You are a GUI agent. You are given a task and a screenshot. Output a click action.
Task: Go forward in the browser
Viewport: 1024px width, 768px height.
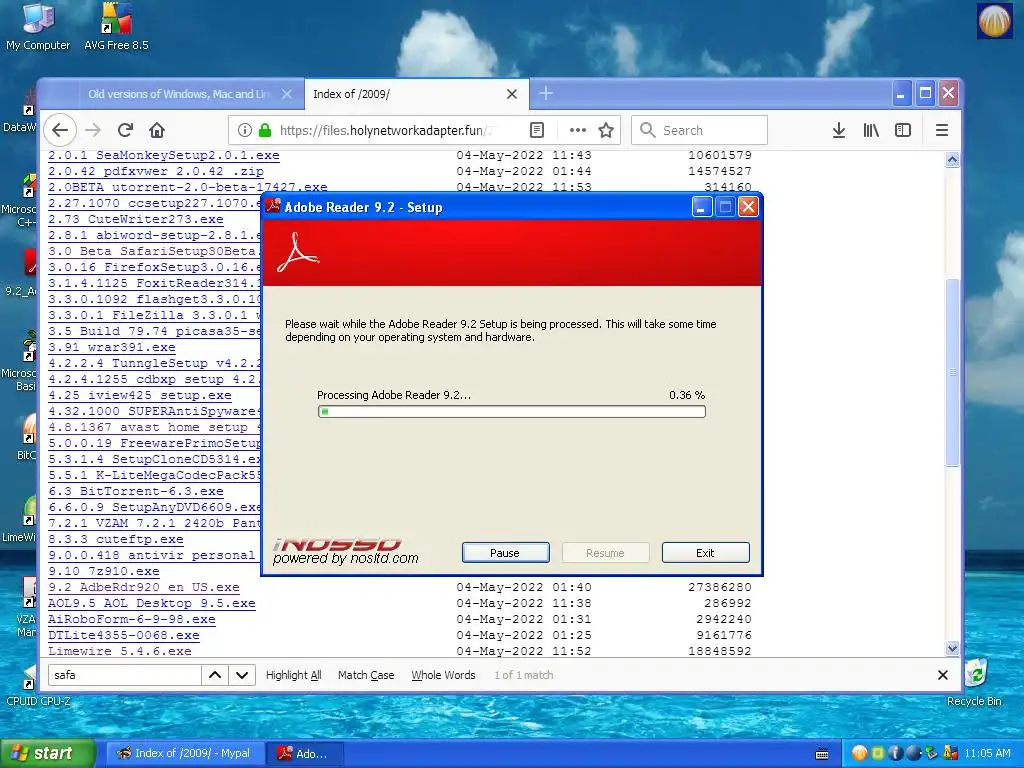[x=93, y=130]
